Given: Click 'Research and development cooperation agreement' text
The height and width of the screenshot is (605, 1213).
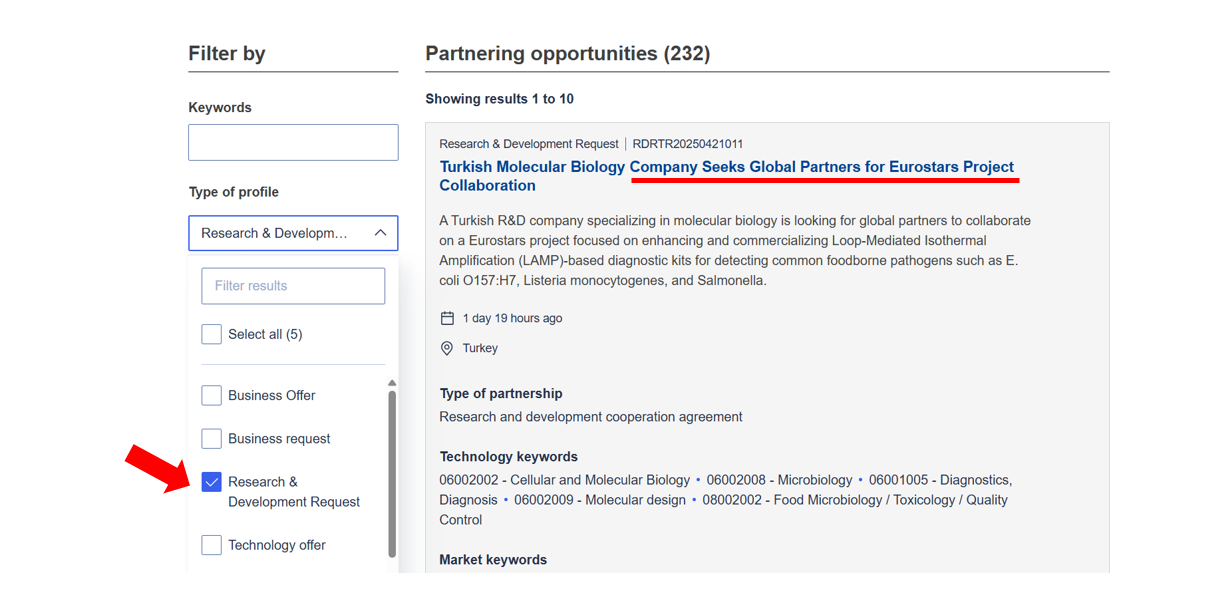Looking at the screenshot, I should click(x=591, y=416).
